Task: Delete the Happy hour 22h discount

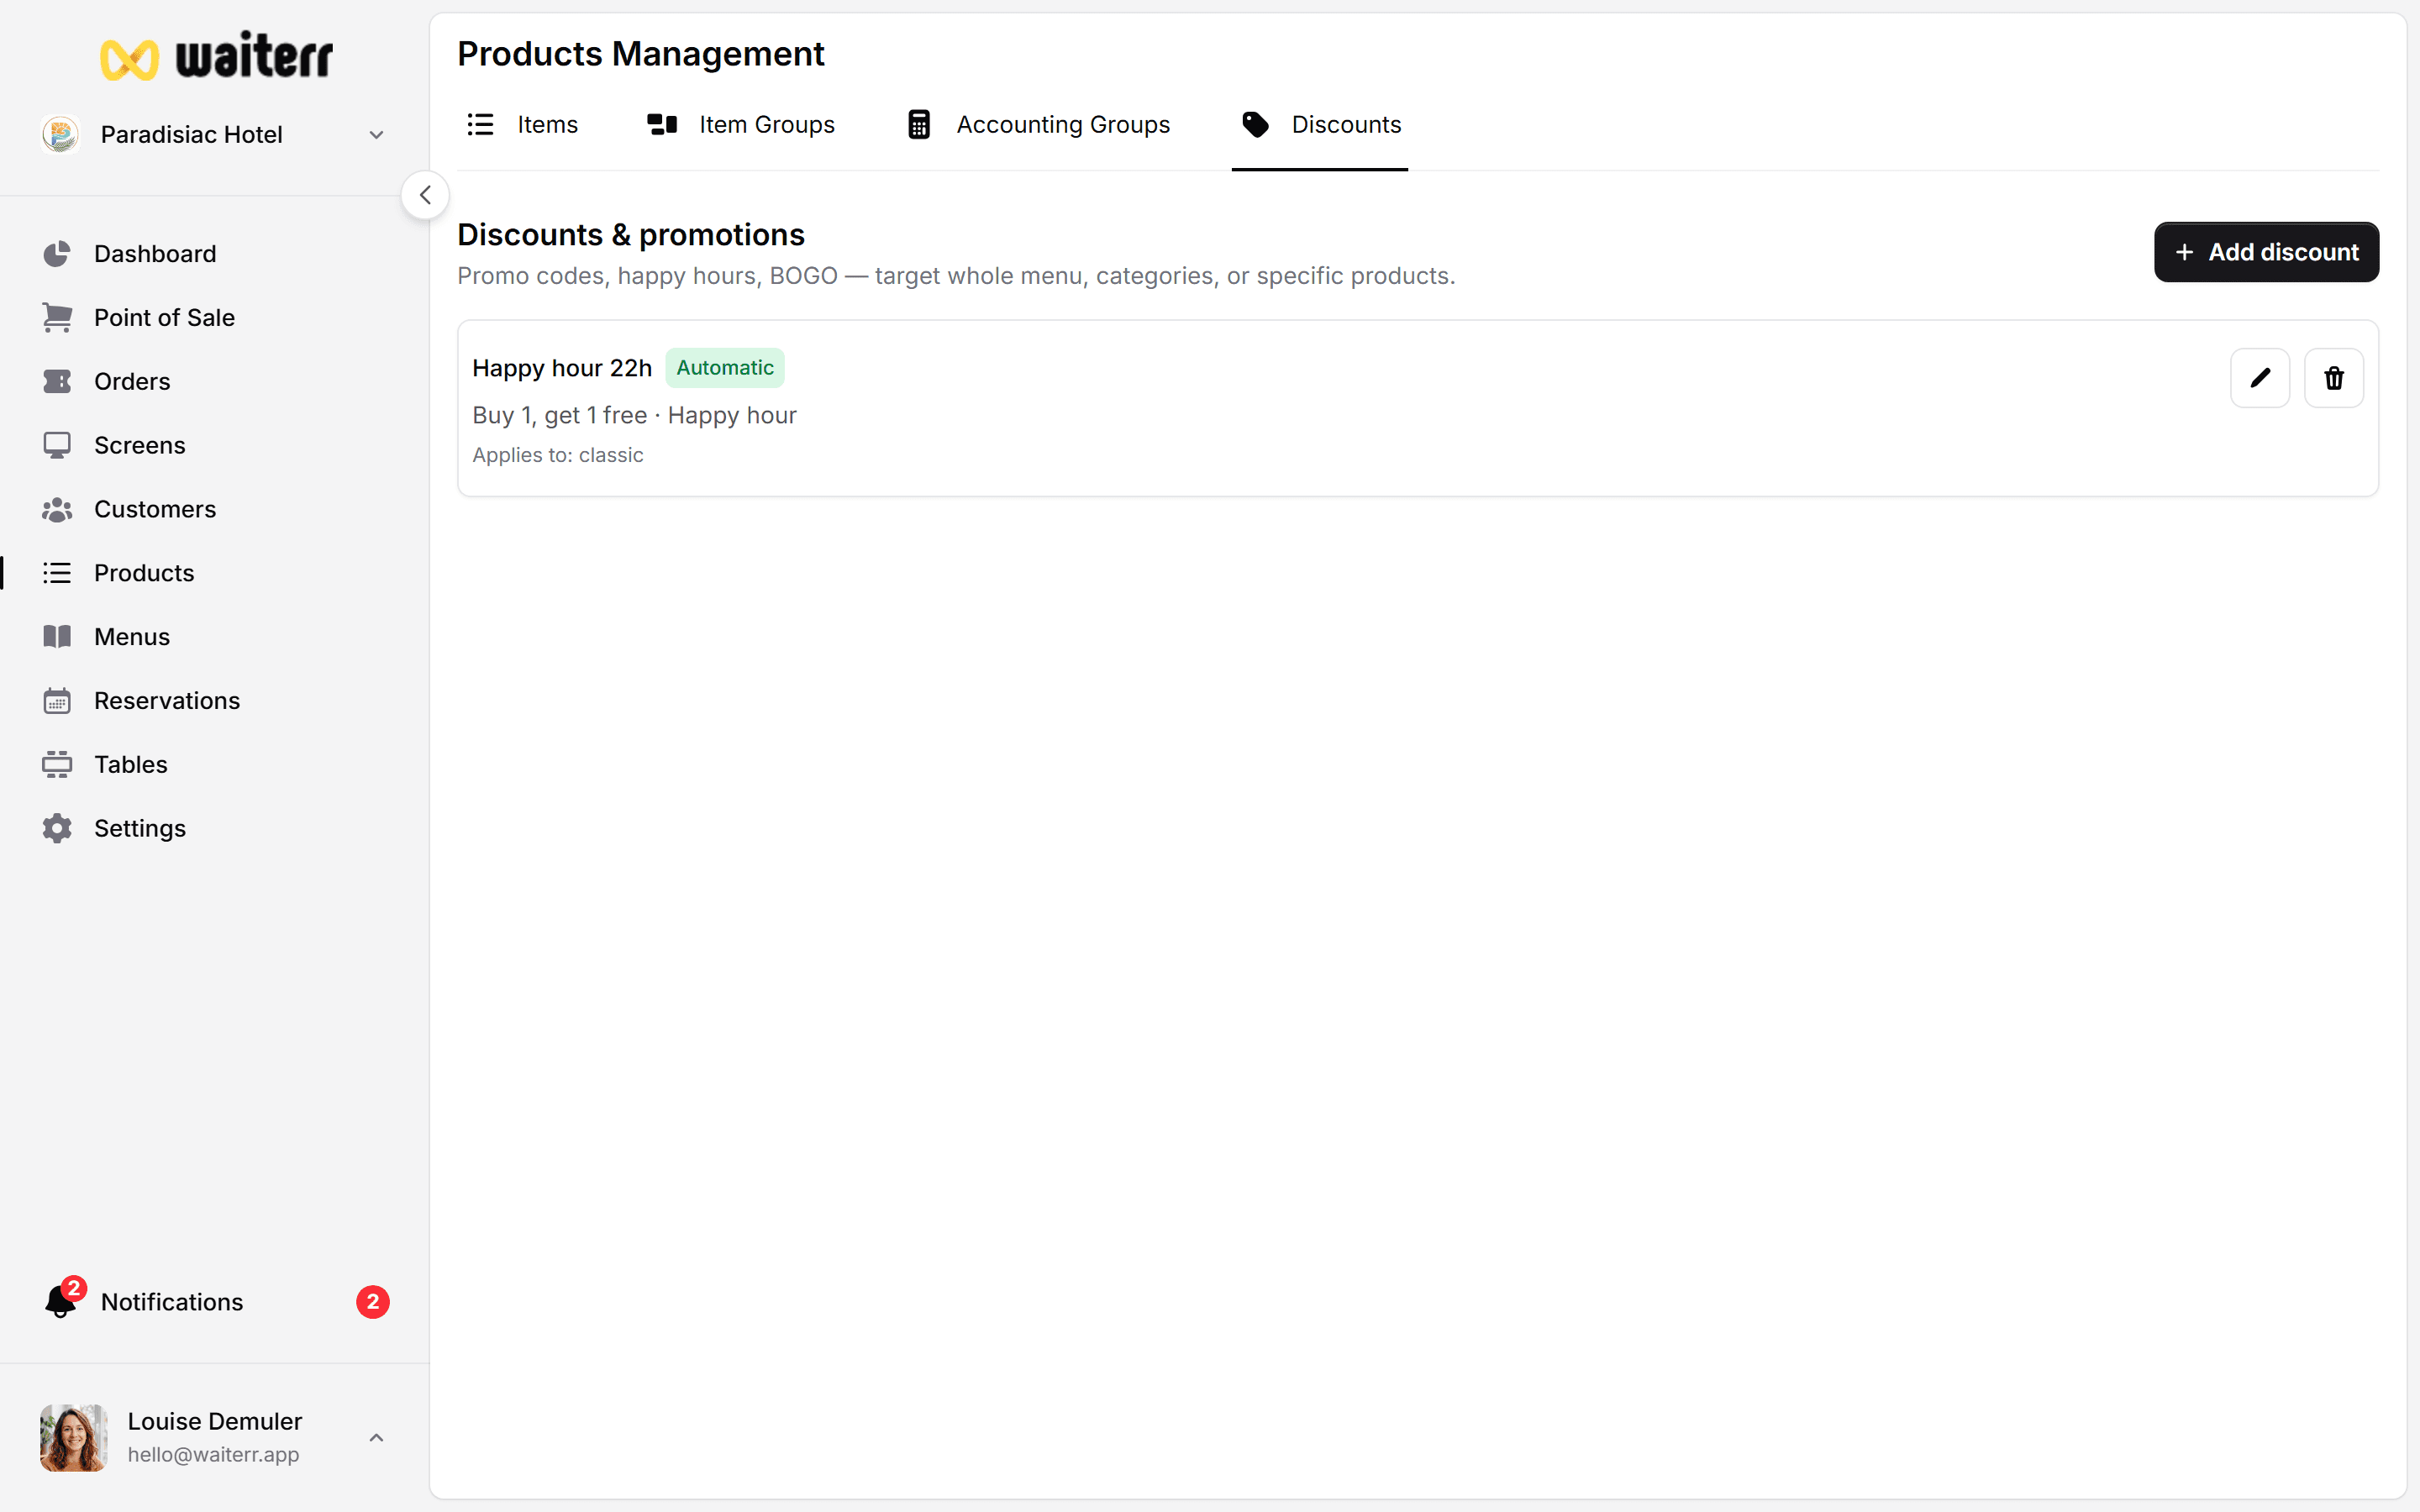Action: point(2334,378)
